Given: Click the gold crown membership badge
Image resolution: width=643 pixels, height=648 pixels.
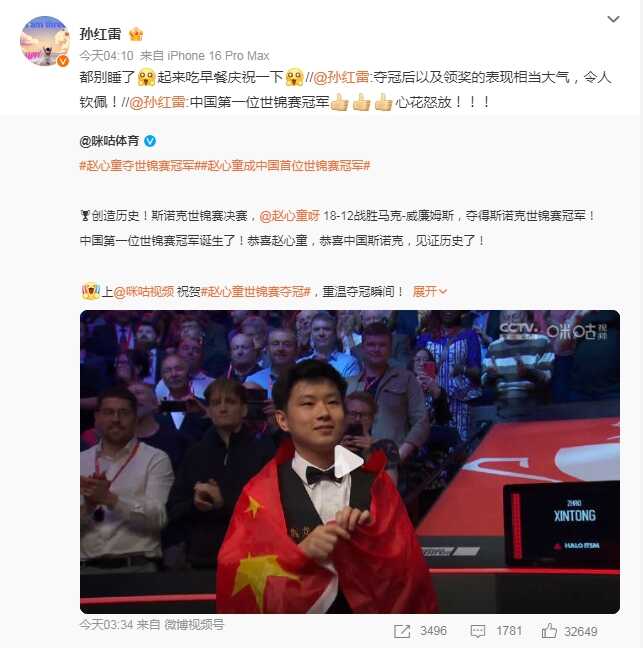Looking at the screenshot, I should click(x=136, y=34).
